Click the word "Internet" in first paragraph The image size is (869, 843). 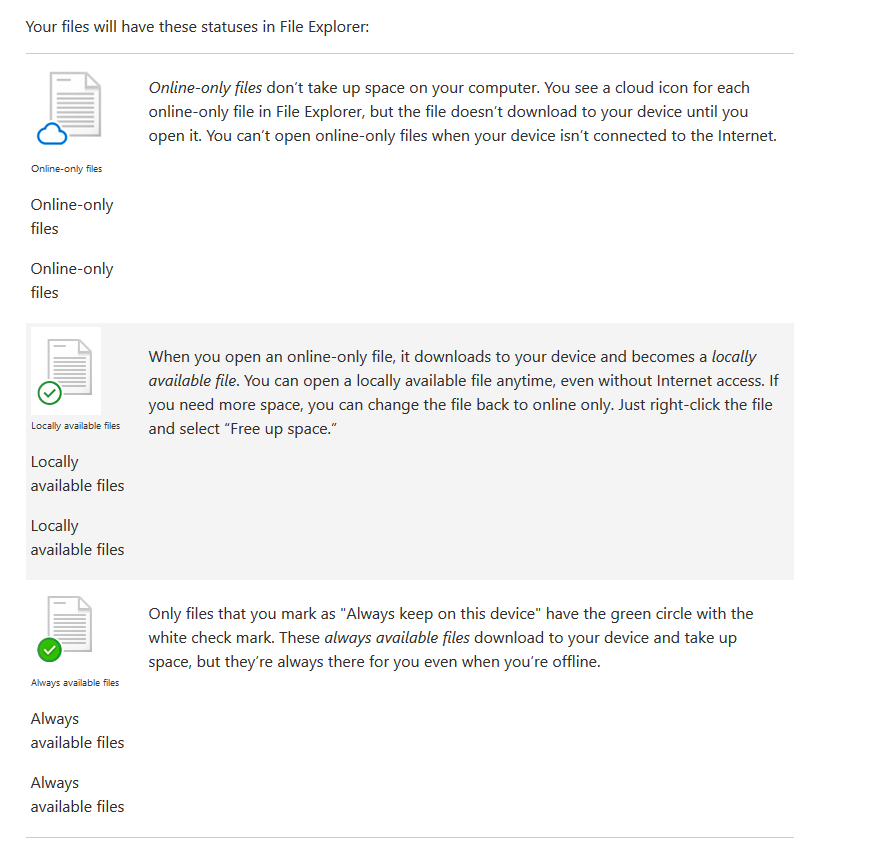click(746, 136)
